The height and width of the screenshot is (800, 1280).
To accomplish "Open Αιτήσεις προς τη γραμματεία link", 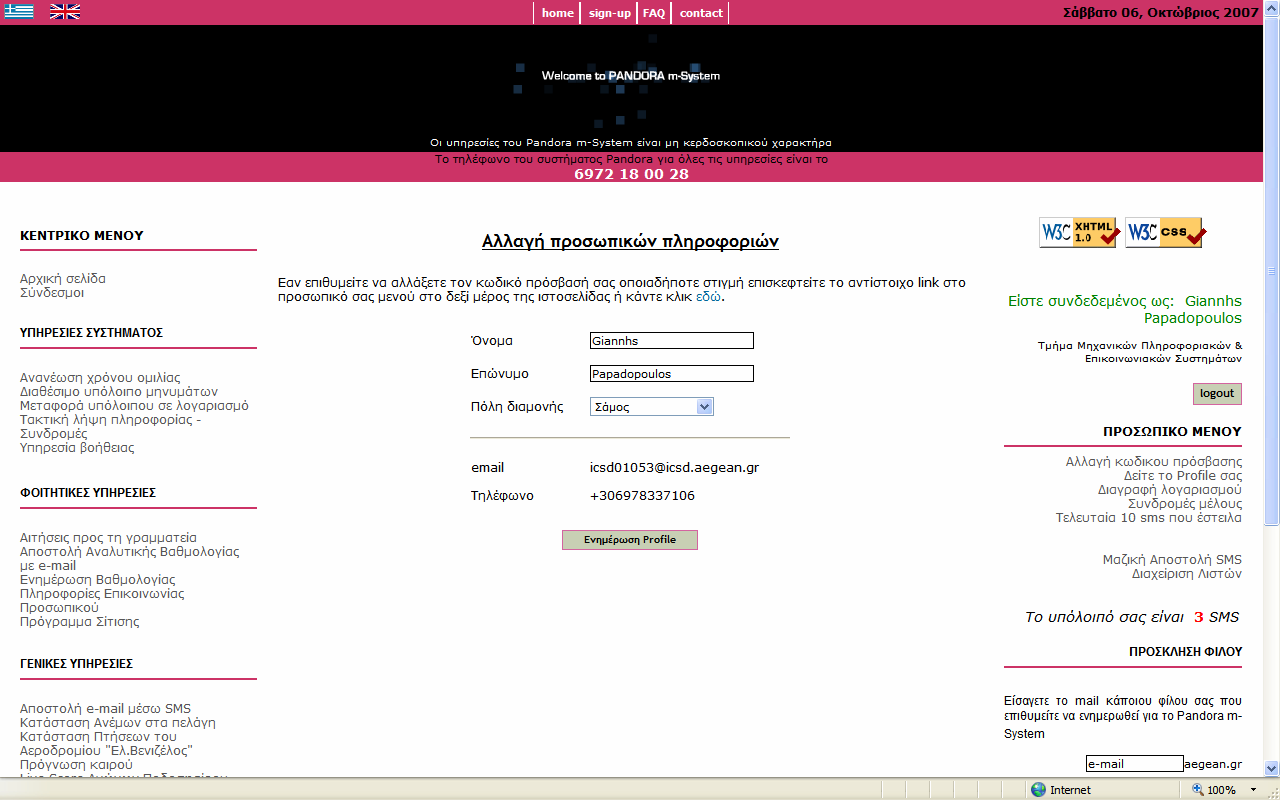I will pos(108,538).
